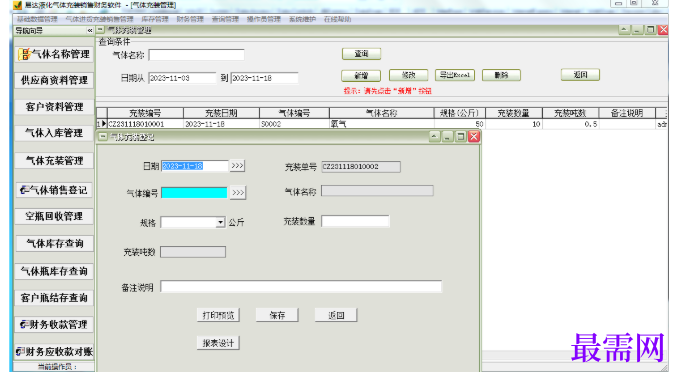Open the 财务管理 menu
Image resolution: width=683 pixels, height=379 pixels.
pyautogui.click(x=190, y=19)
